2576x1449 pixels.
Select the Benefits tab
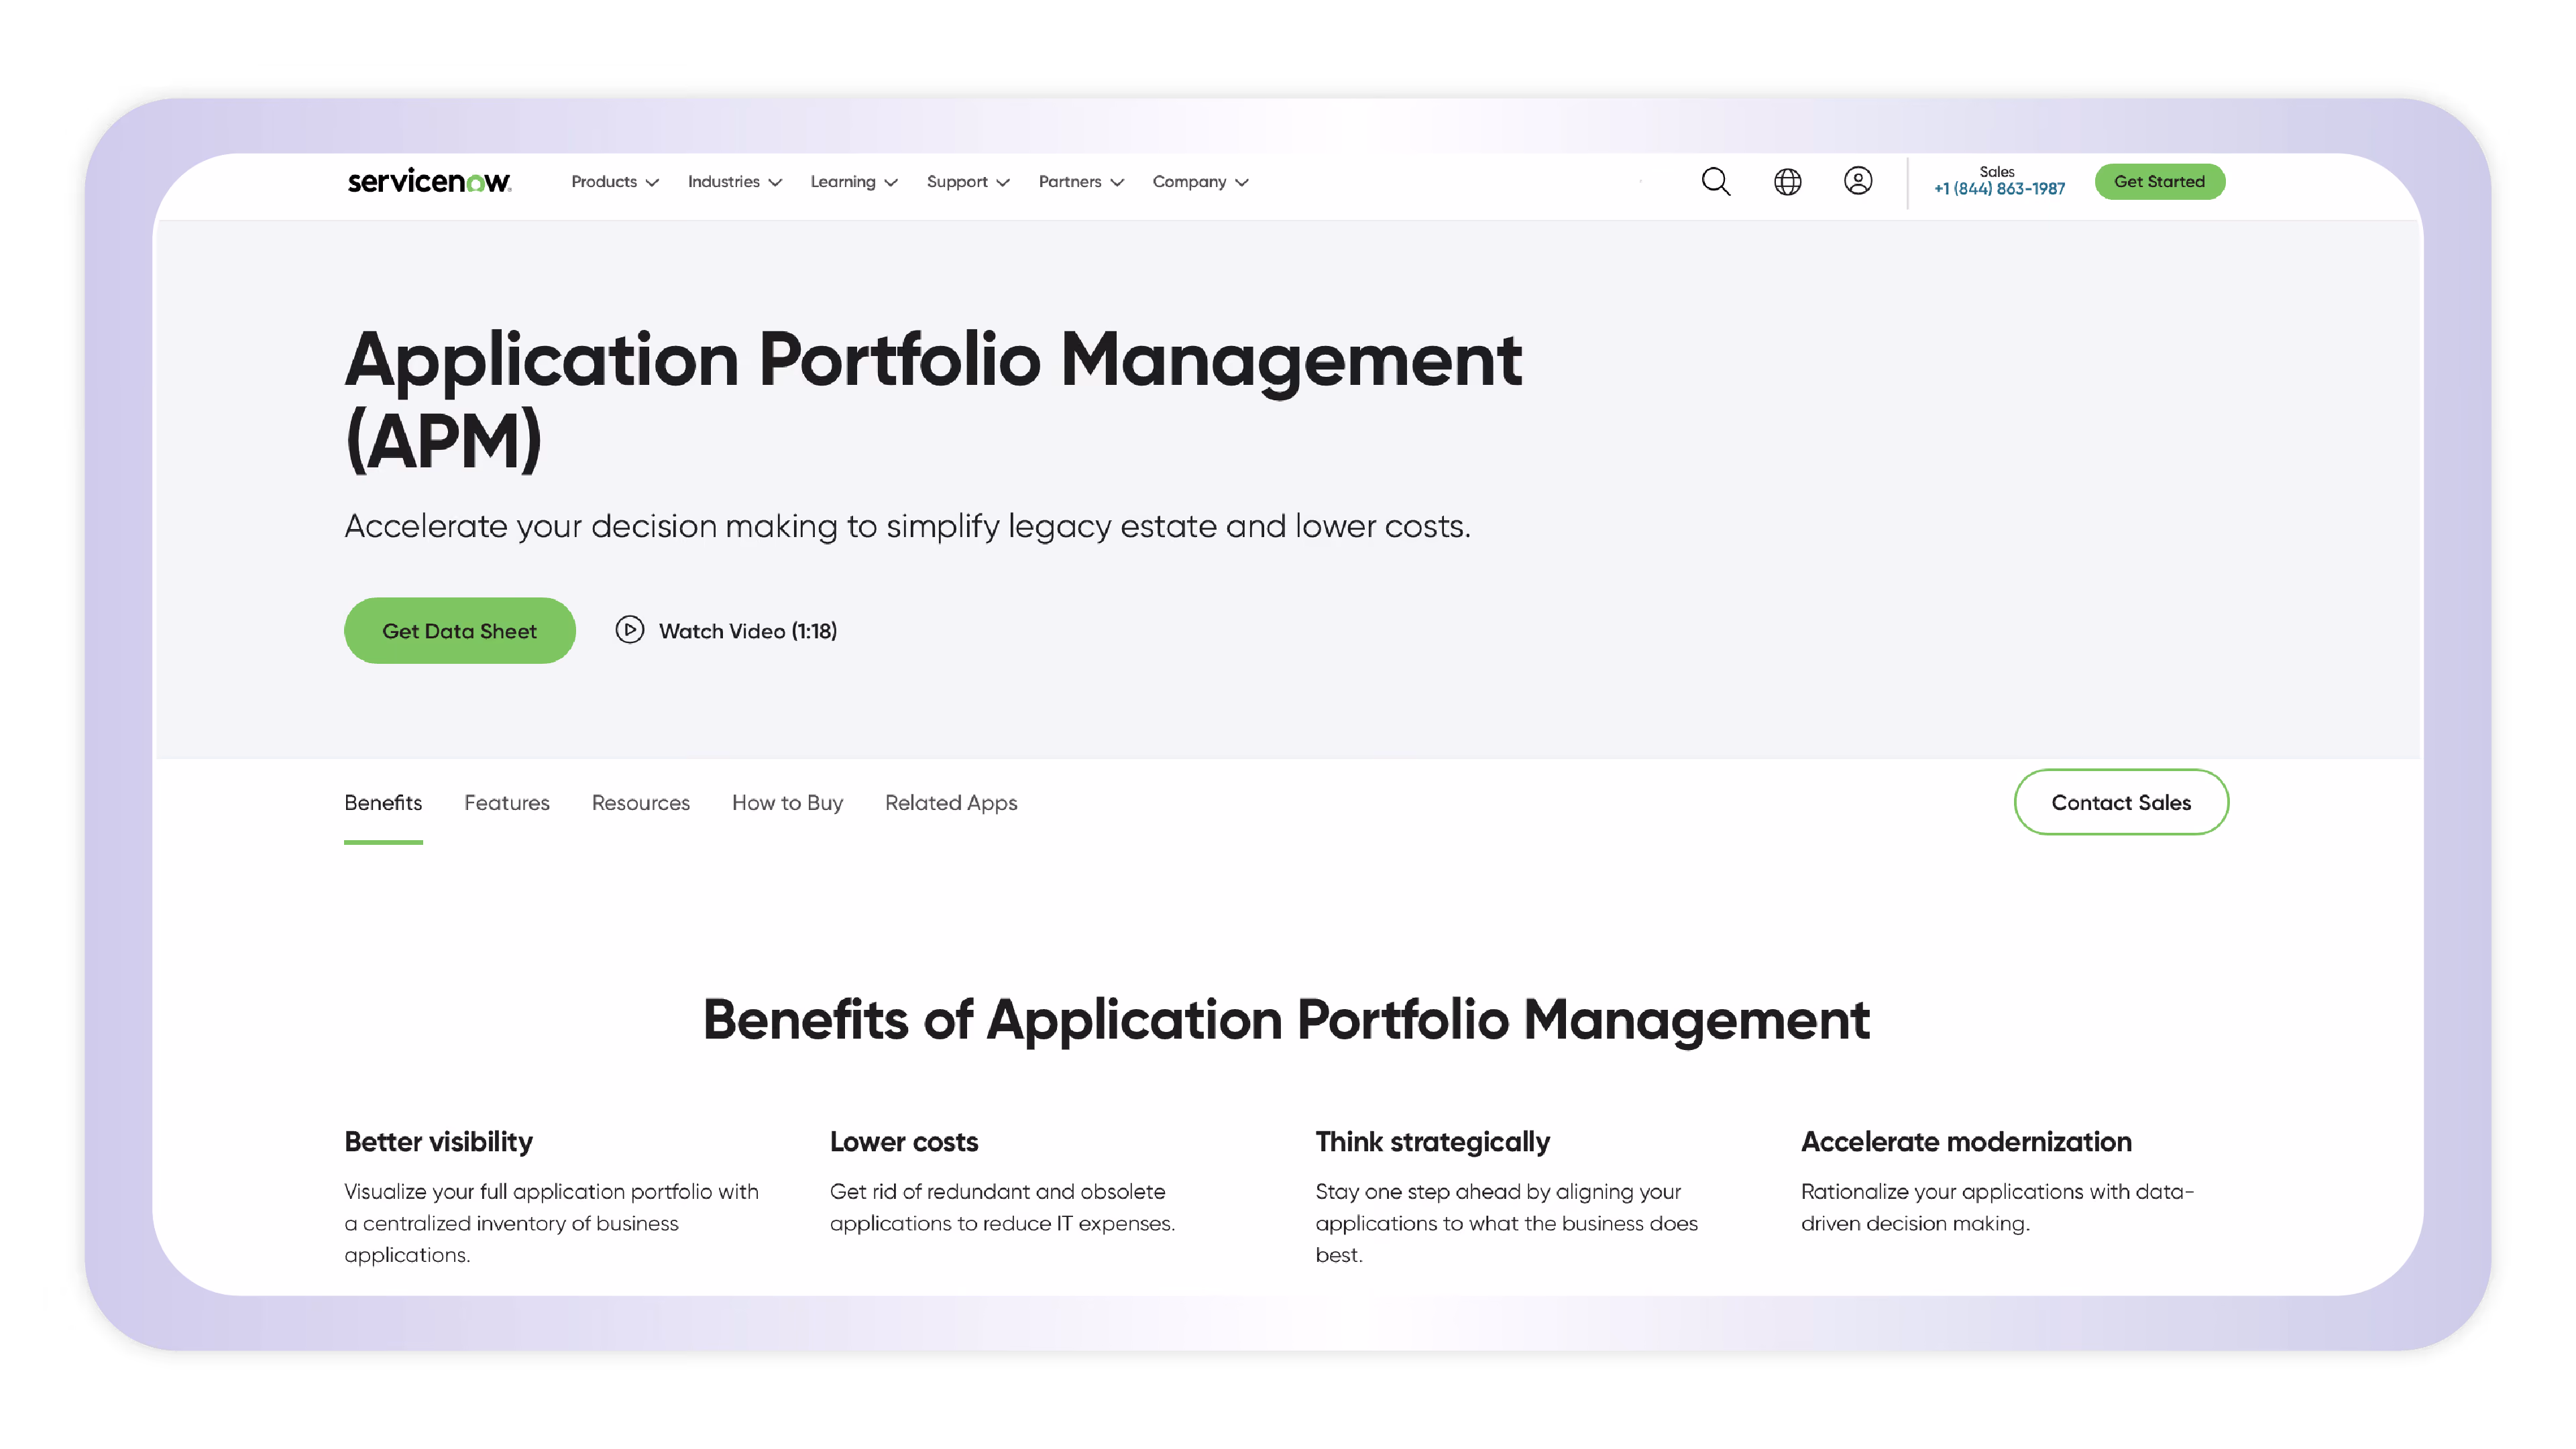[x=383, y=803]
